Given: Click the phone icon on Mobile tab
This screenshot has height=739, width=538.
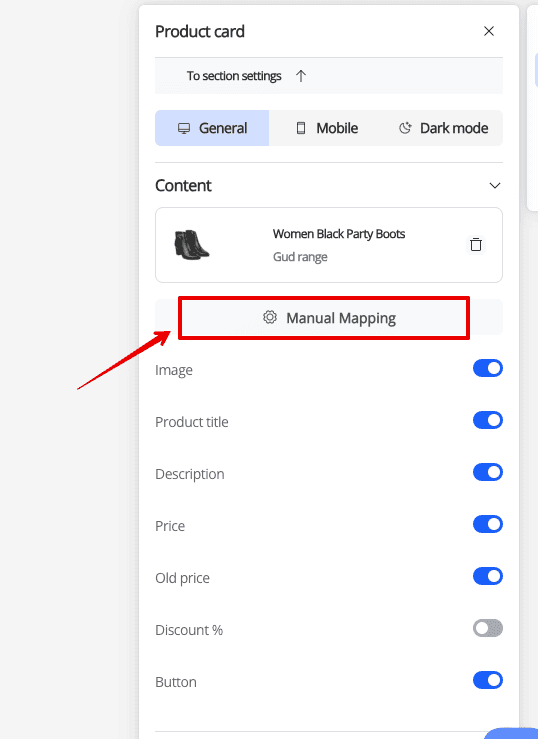Looking at the screenshot, I should tap(301, 128).
